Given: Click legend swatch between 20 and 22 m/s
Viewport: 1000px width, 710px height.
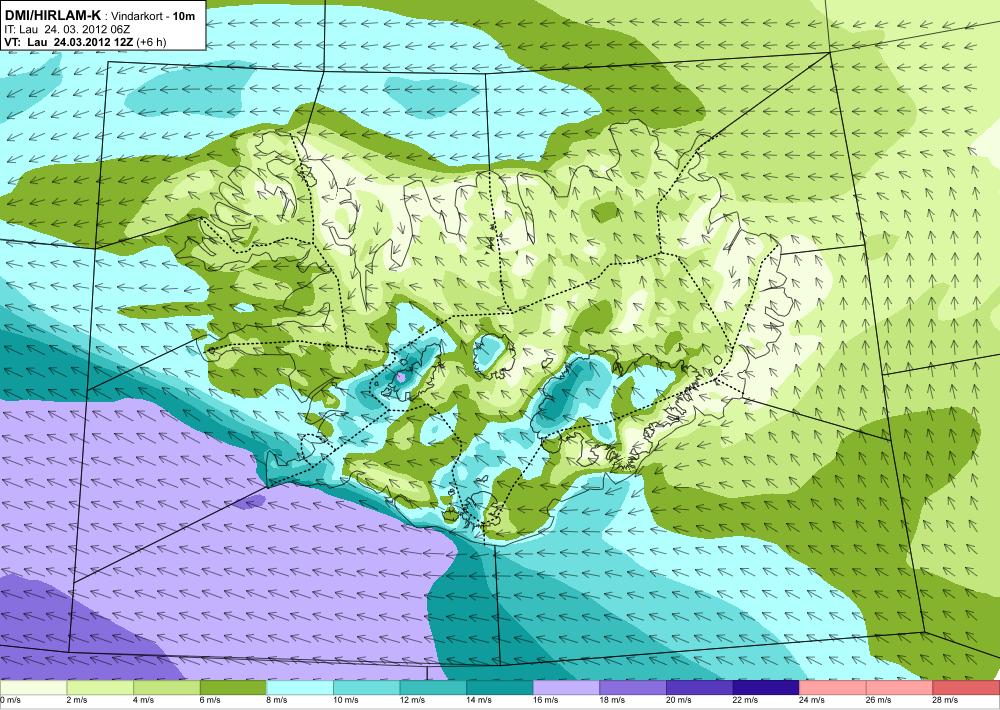Looking at the screenshot, I should pos(700,688).
